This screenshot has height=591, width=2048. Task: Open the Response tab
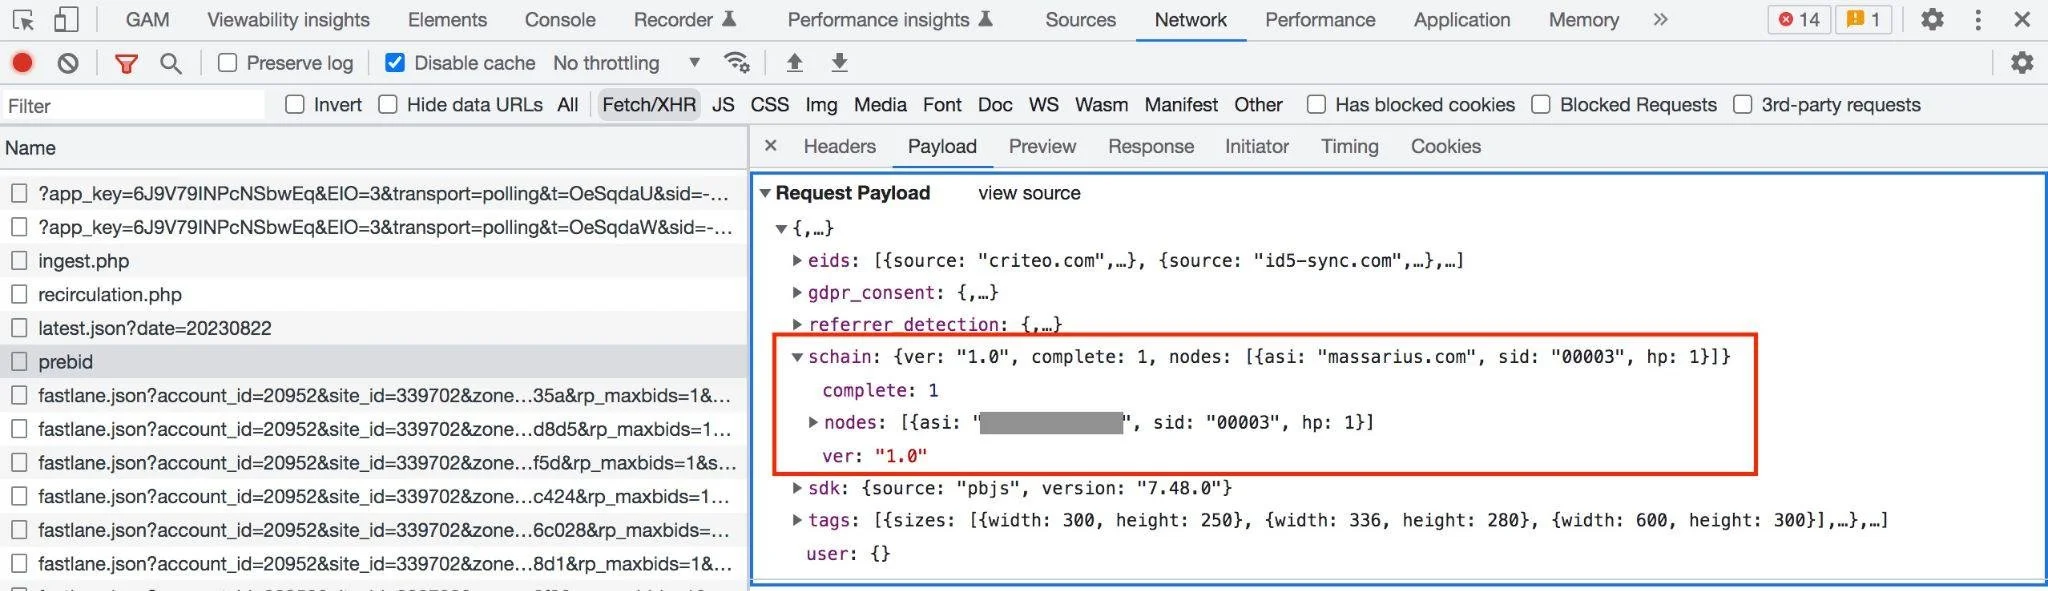click(1151, 146)
